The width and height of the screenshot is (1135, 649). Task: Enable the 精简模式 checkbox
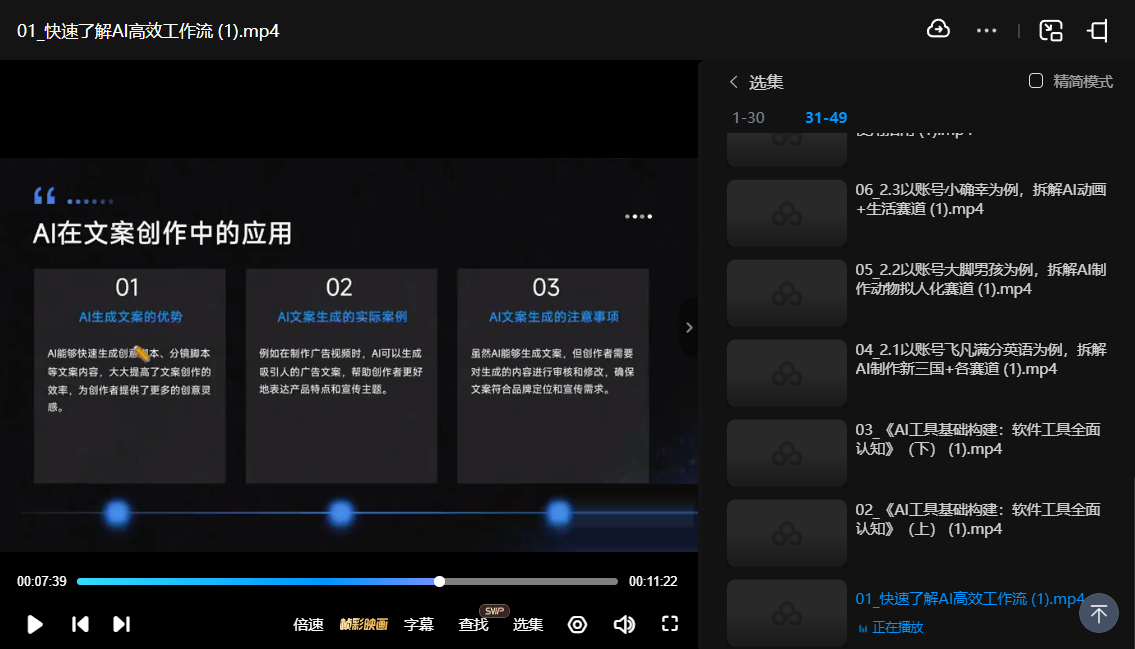[1036, 81]
